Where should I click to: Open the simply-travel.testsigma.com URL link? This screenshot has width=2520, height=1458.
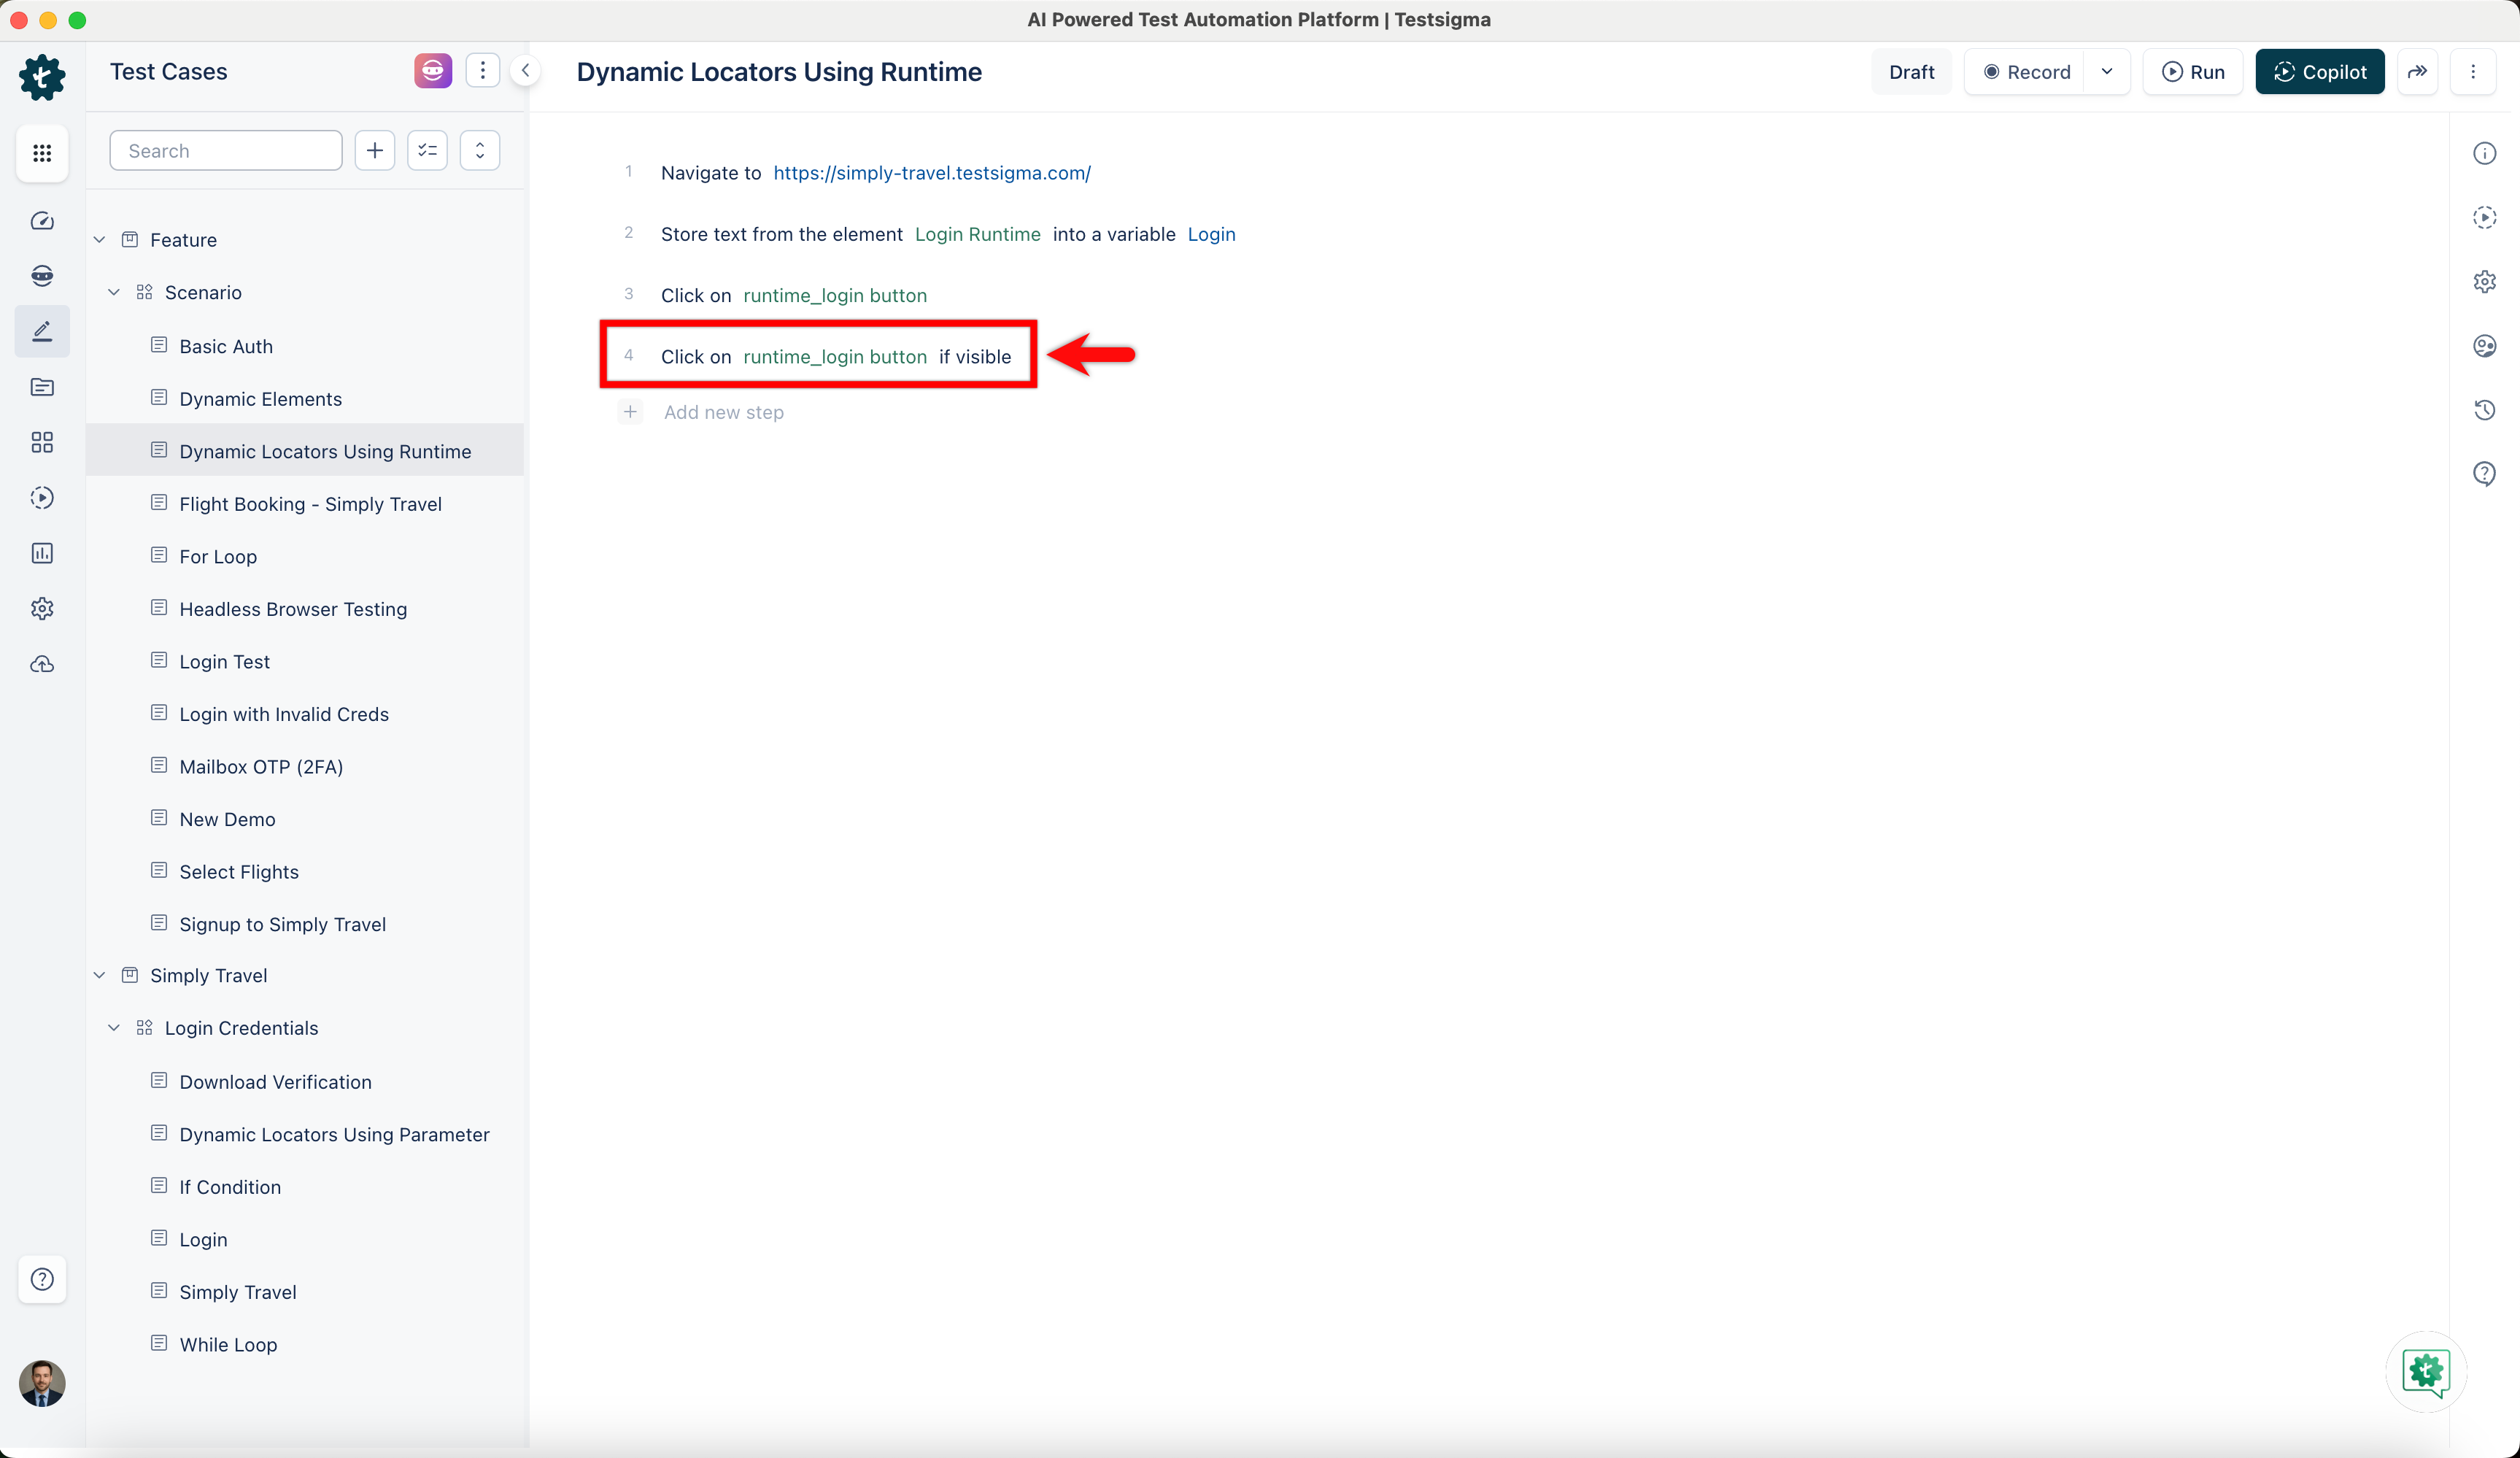tap(931, 173)
